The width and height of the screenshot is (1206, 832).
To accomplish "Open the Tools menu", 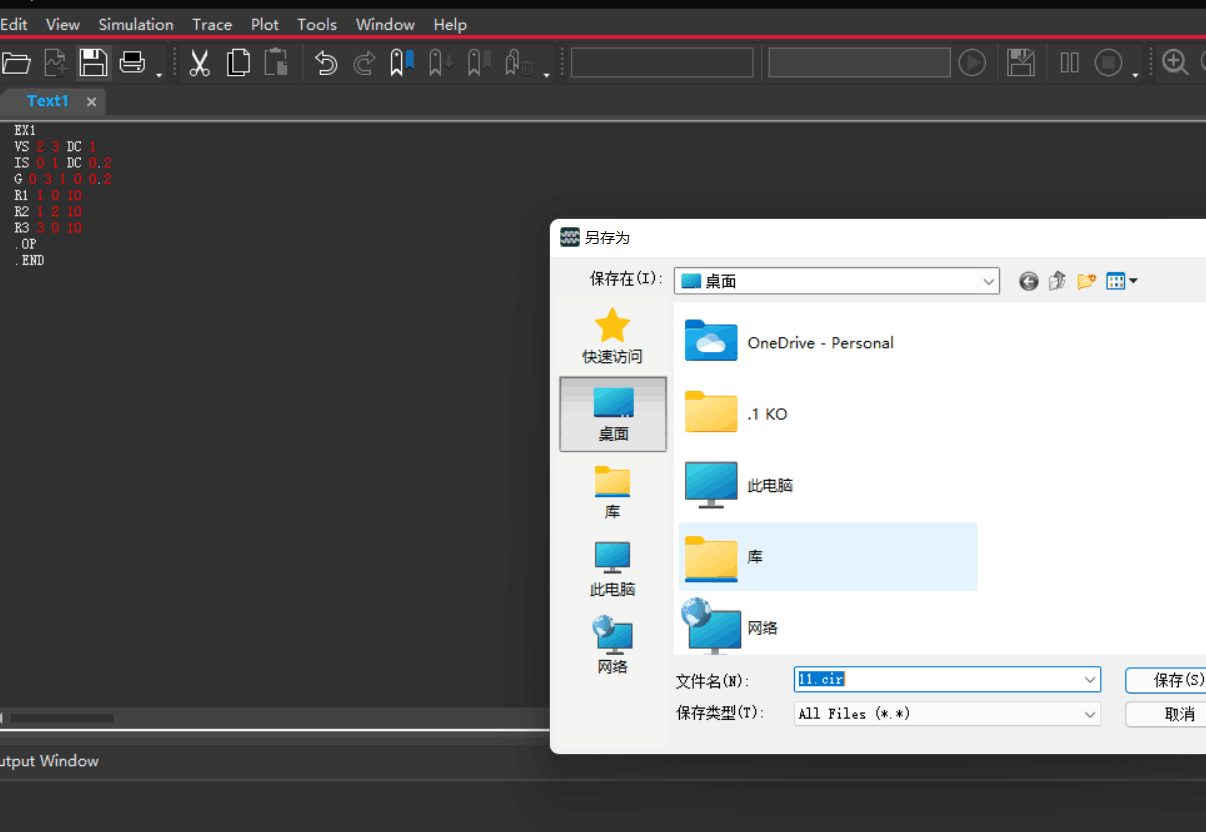I will 317,24.
